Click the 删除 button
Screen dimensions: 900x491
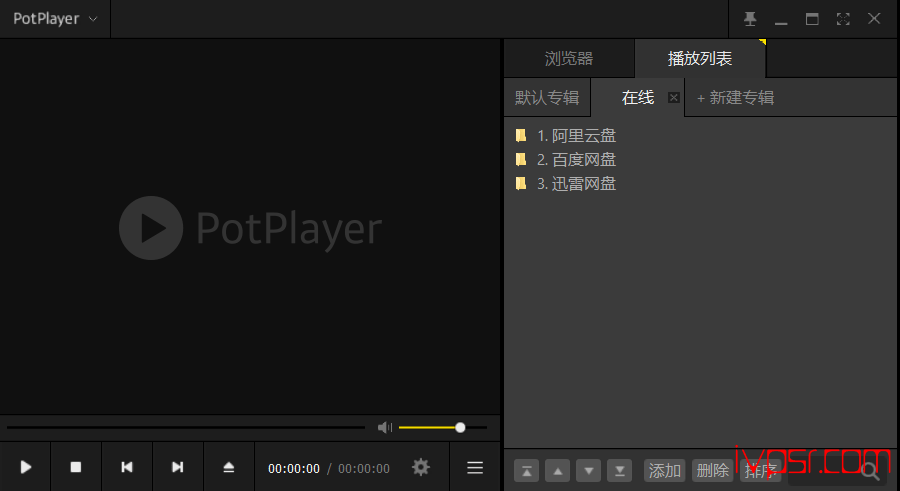click(712, 471)
